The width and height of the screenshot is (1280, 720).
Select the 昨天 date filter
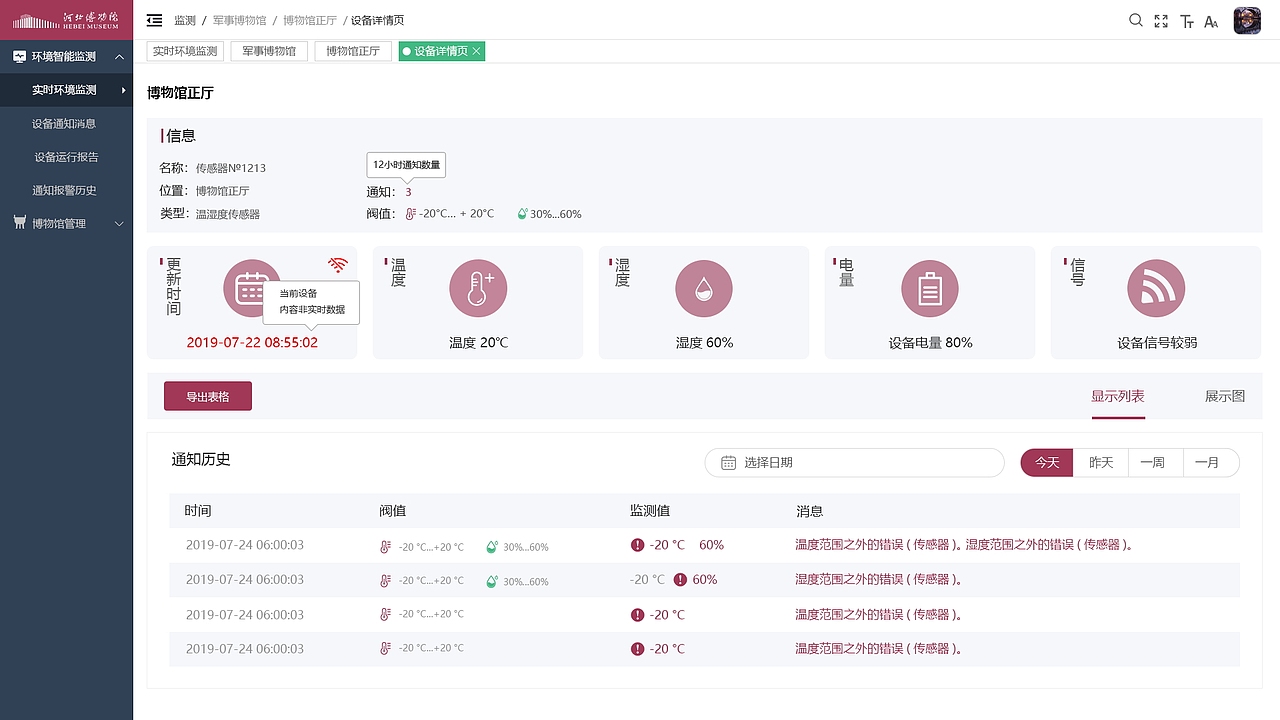pyautogui.click(x=1100, y=462)
